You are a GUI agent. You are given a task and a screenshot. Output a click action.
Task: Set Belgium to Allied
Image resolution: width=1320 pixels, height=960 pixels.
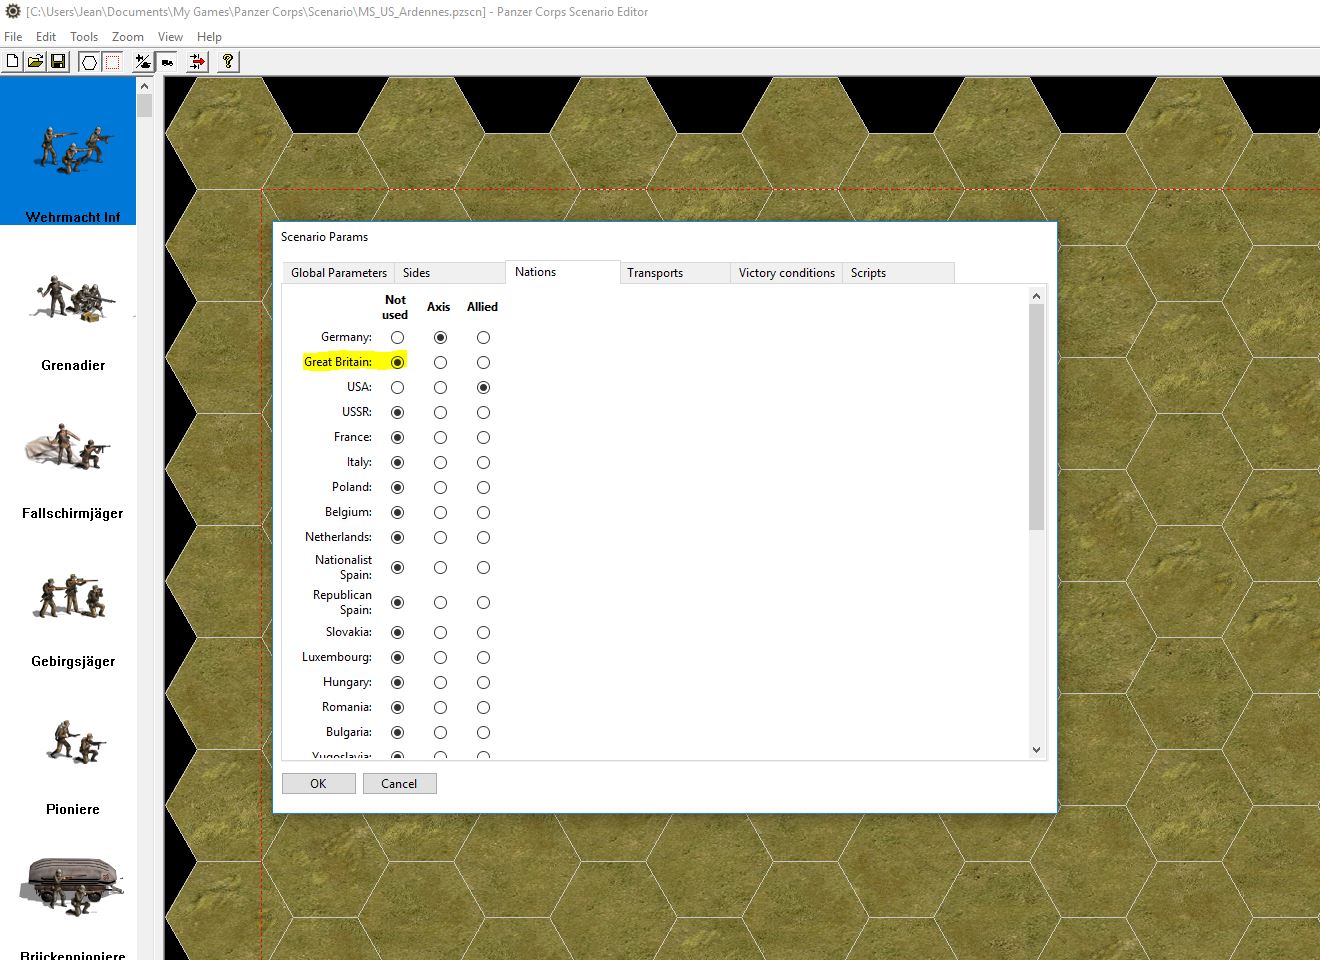(x=483, y=513)
